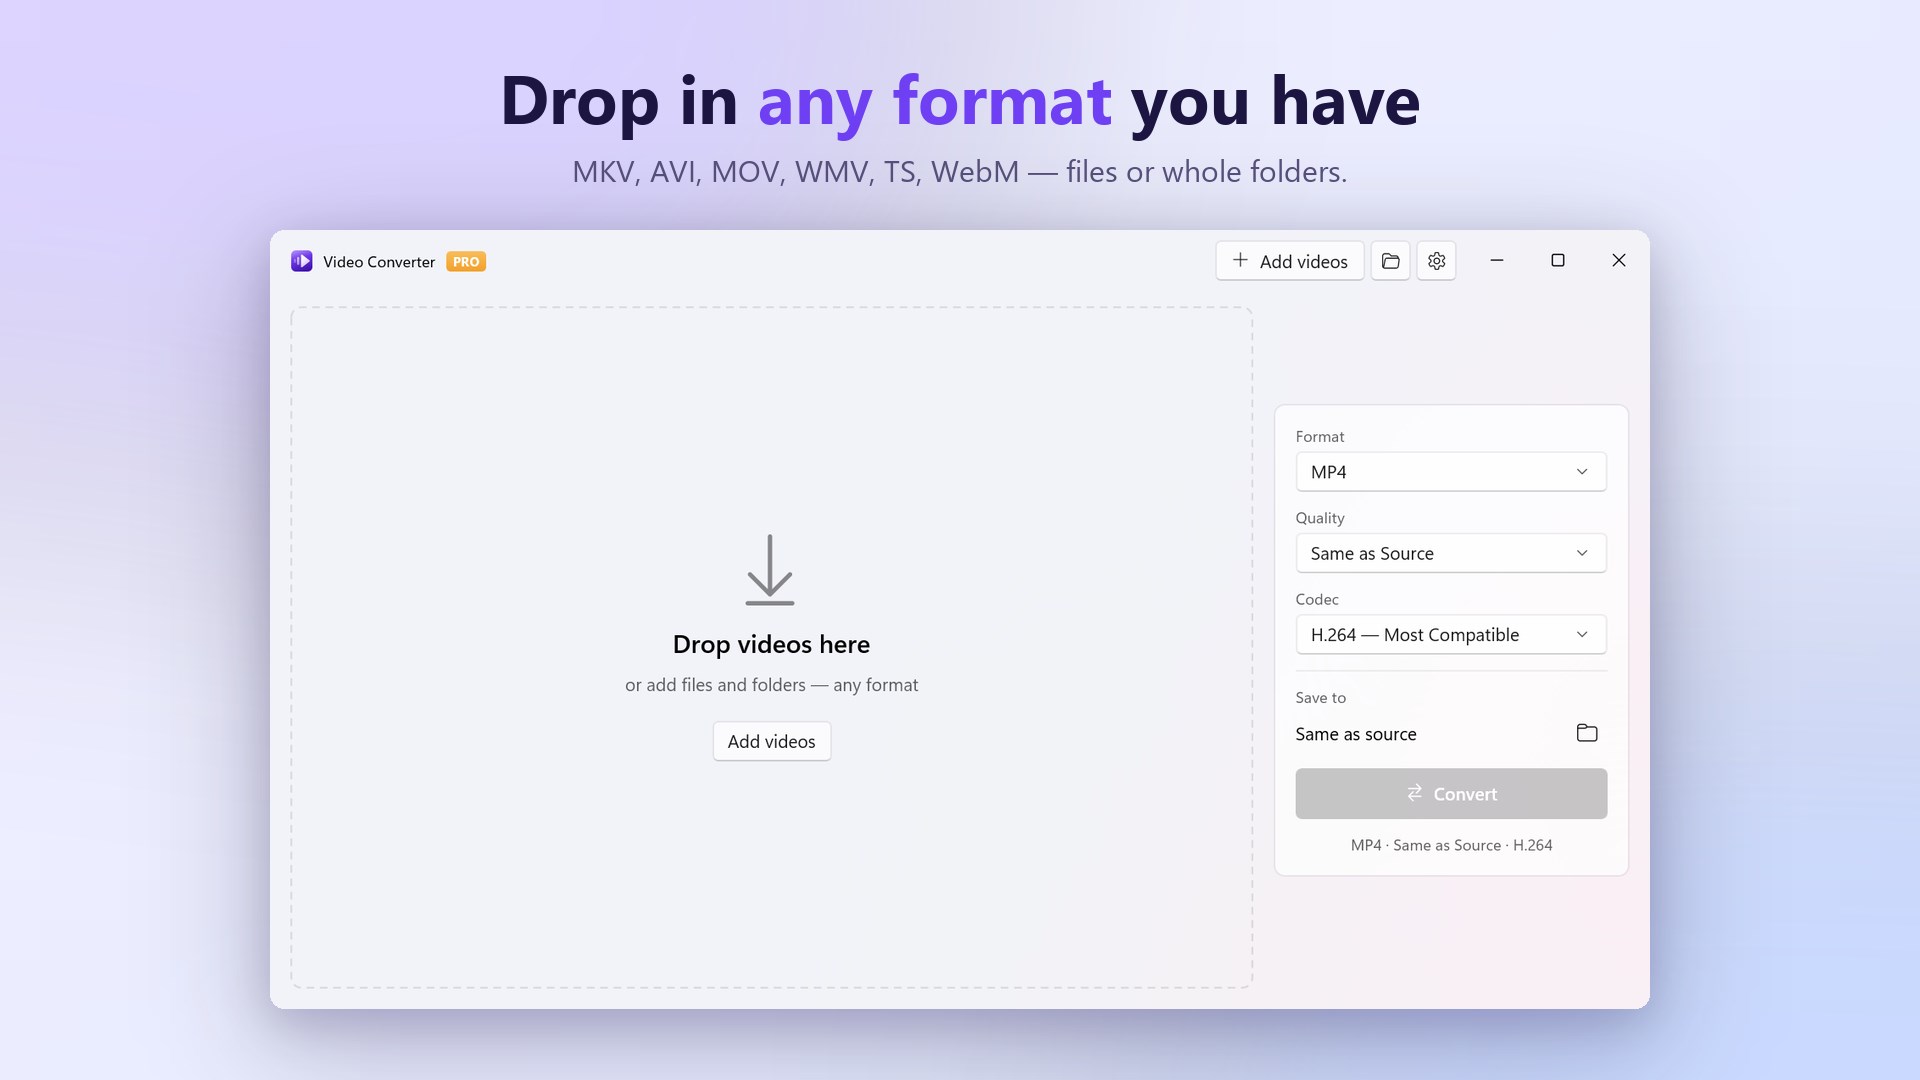Screen dimensions: 1920x1080
Task: Open settings via the gear icon
Action: pyautogui.click(x=1436, y=261)
